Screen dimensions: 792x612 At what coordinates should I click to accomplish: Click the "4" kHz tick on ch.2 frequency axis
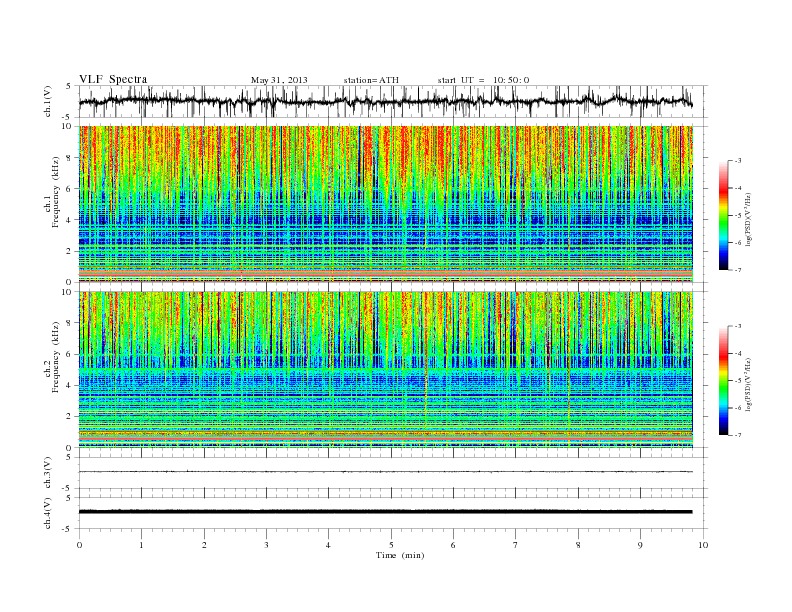pyautogui.click(x=69, y=385)
